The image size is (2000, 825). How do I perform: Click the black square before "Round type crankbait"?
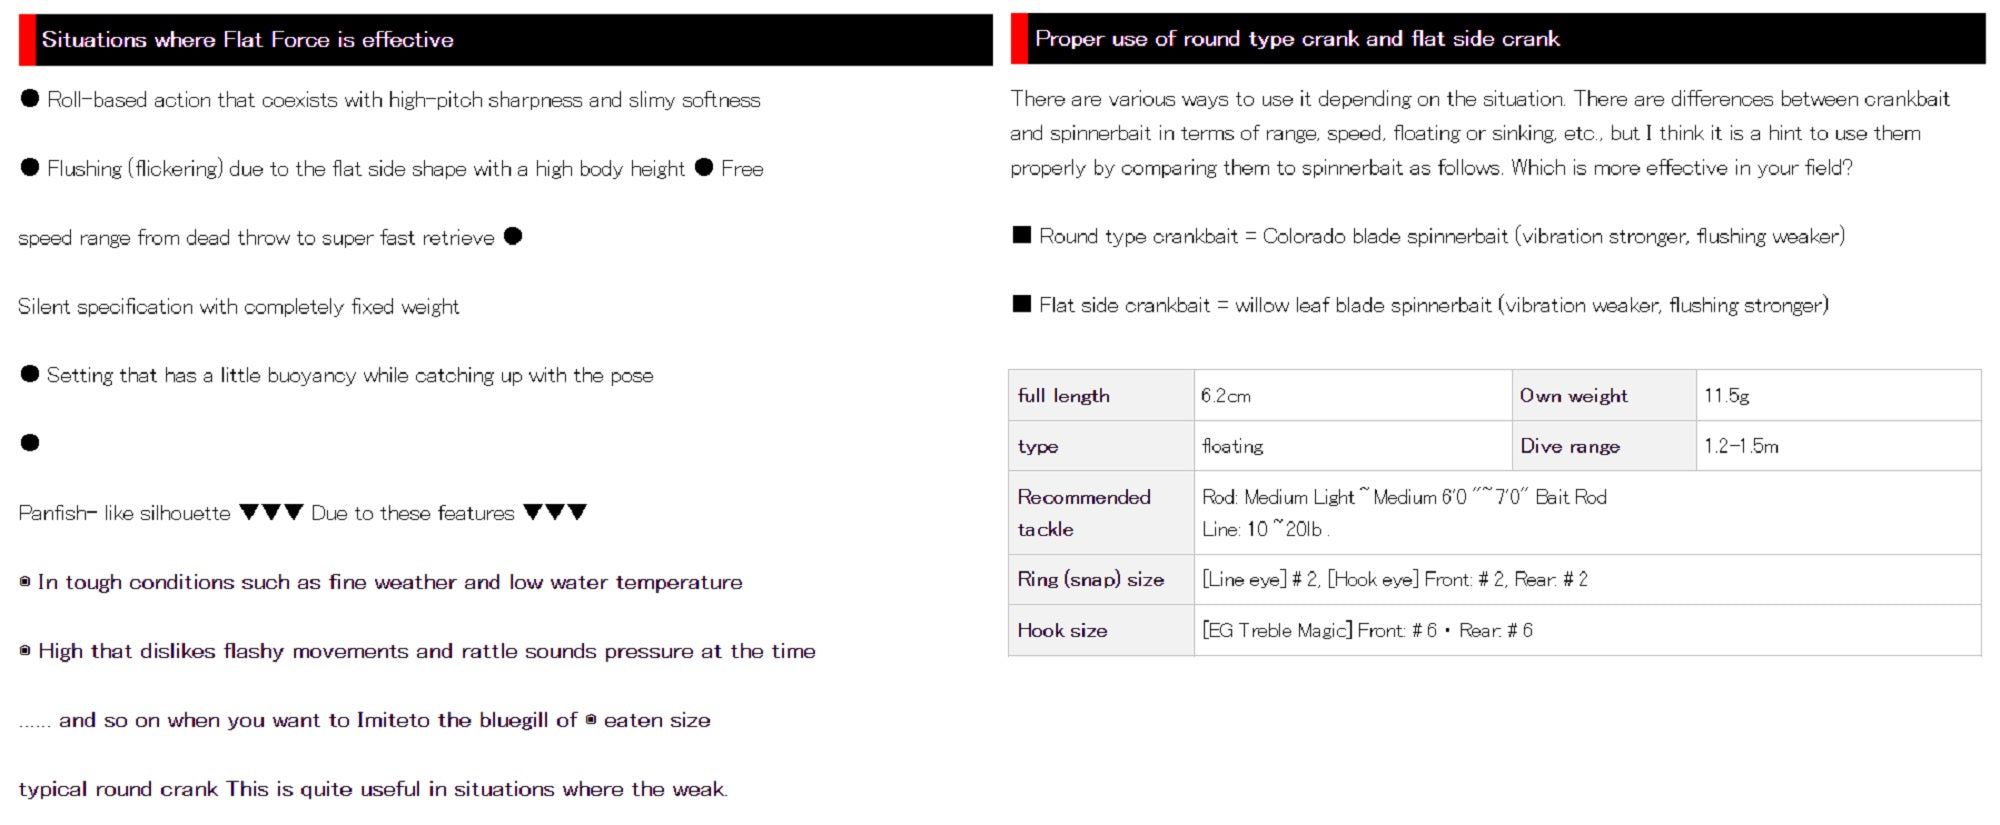point(1021,235)
